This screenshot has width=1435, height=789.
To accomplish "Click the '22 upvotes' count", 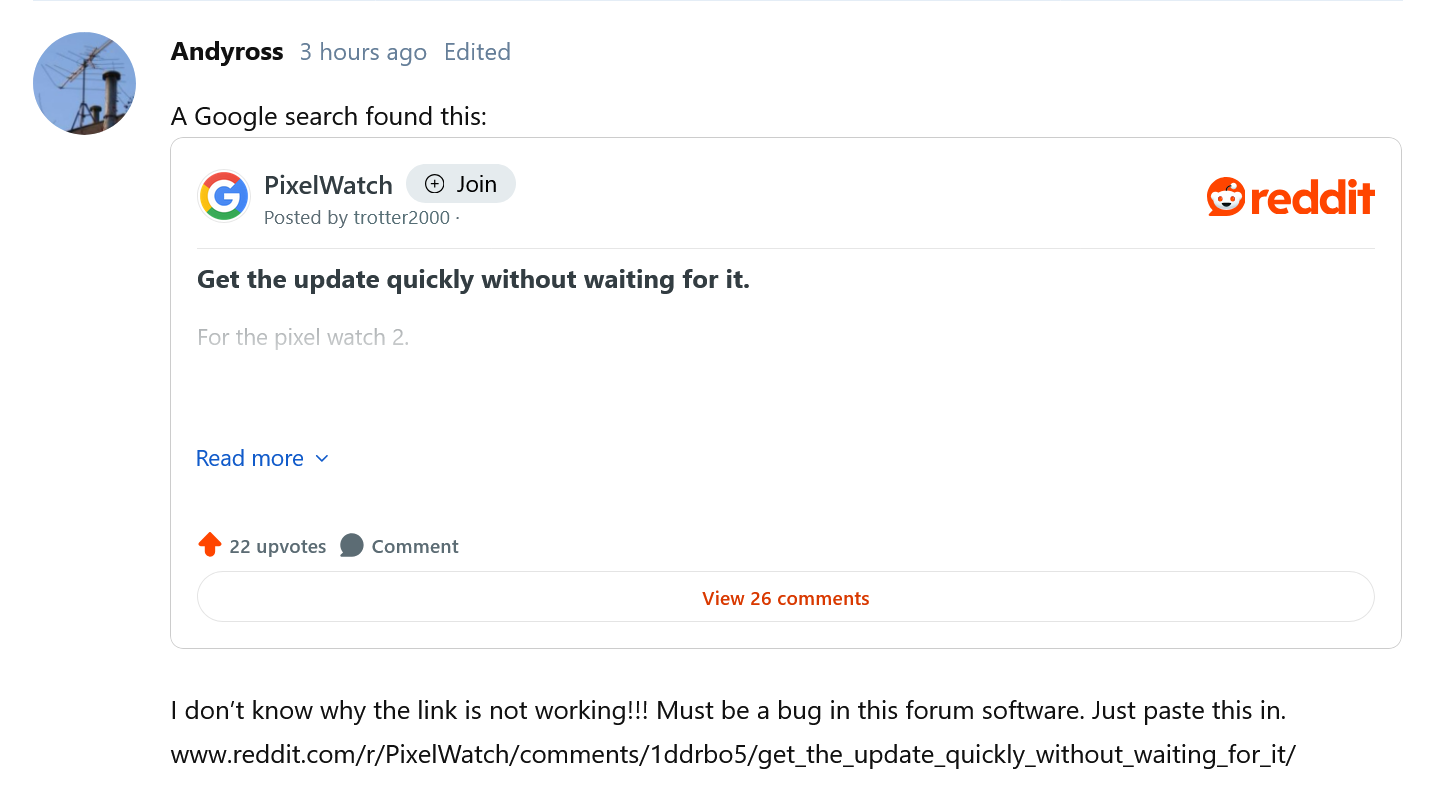I will click(278, 546).
